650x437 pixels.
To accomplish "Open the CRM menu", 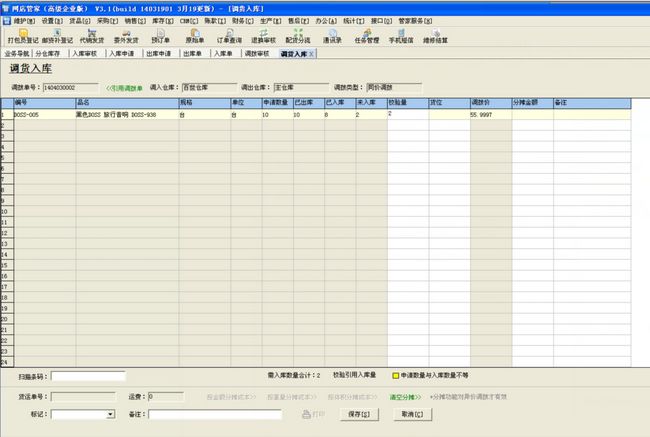I will pyautogui.click(x=189, y=21).
